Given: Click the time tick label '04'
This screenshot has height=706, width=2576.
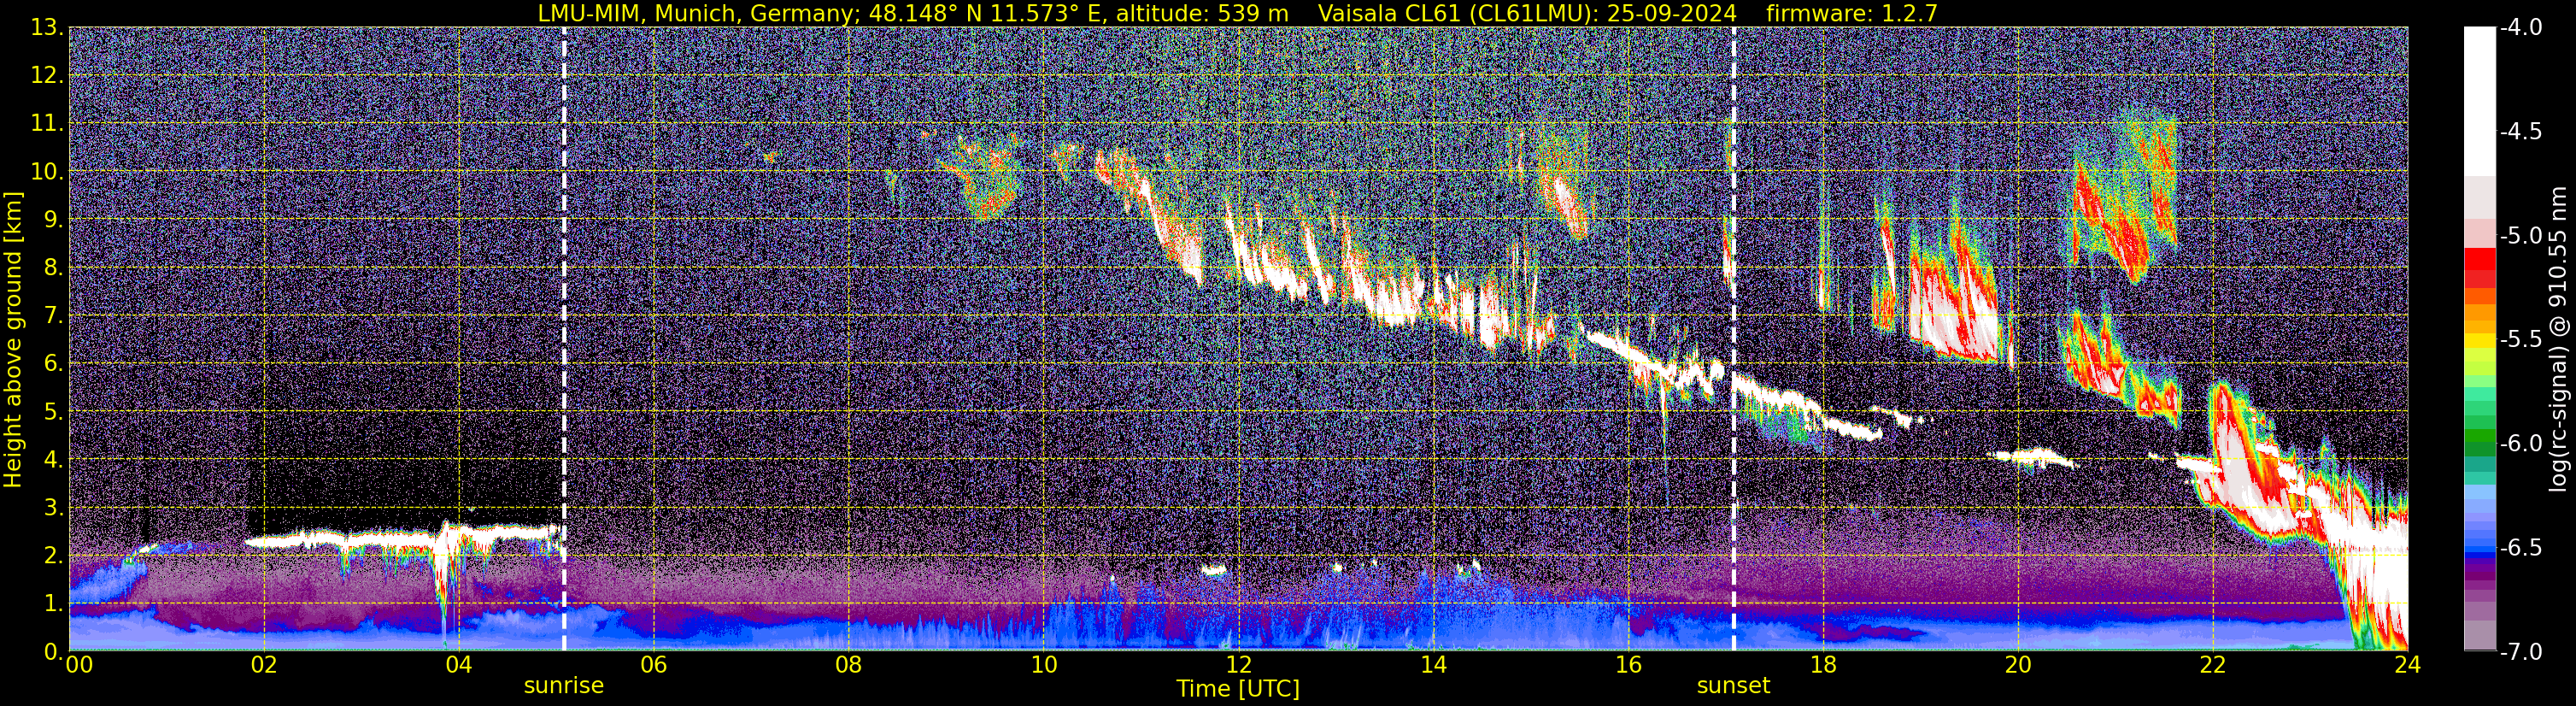Looking at the screenshot, I should coord(458,665).
